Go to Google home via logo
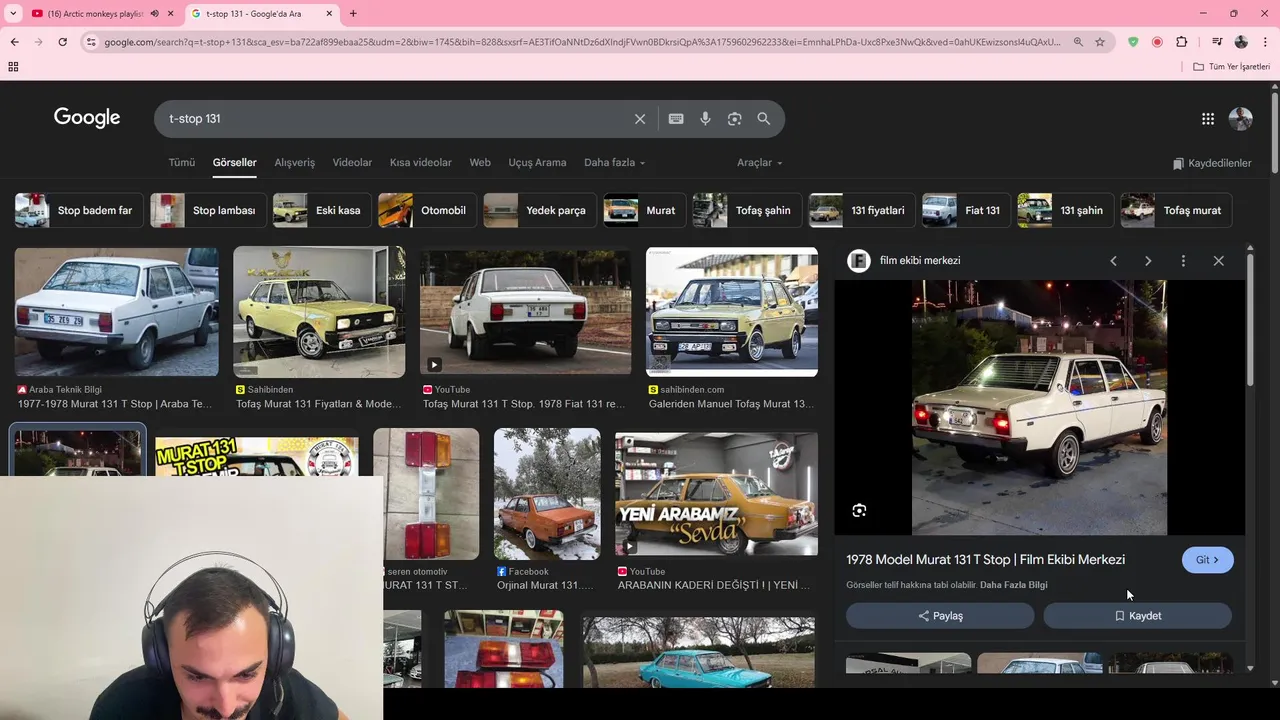 click(87, 118)
